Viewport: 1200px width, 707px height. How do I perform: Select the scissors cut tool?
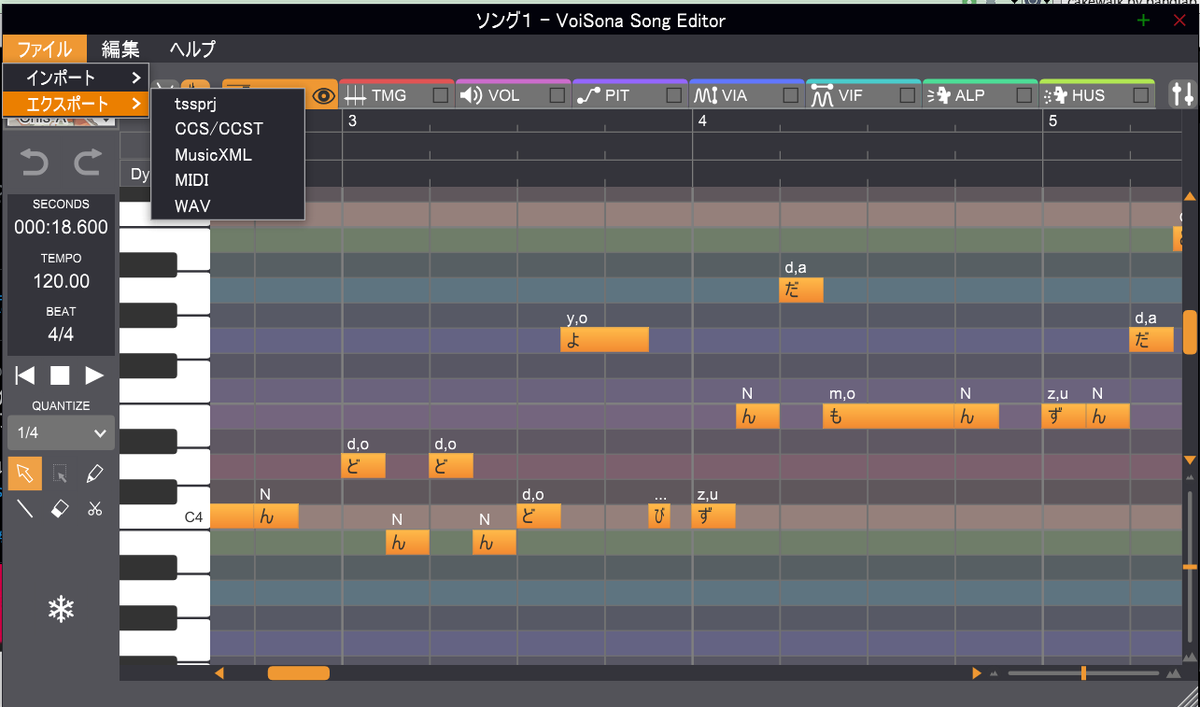(94, 508)
